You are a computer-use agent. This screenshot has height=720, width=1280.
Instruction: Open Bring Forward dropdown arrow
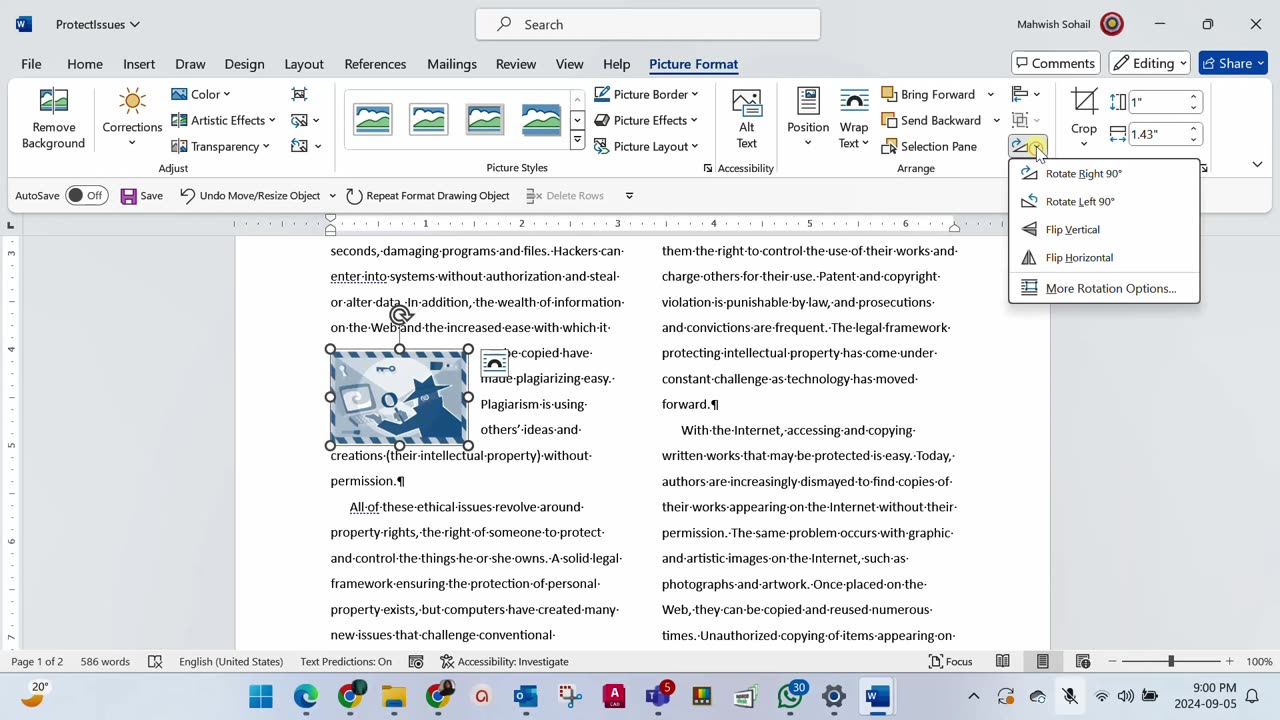pos(990,94)
